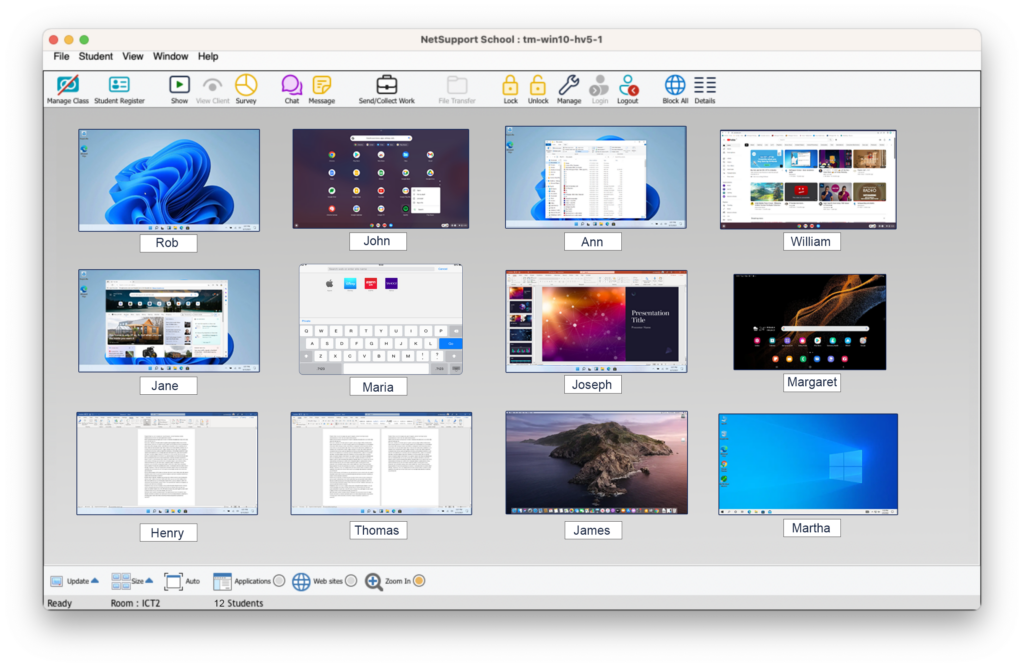
Task: Click the Student Register icon
Action: pos(119,86)
